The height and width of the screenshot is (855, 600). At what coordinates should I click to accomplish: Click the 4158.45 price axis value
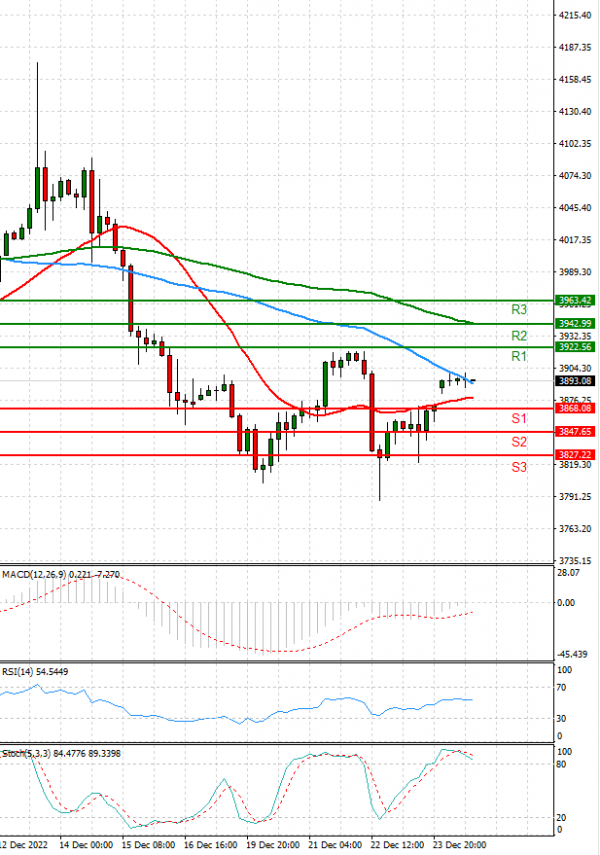coord(575,80)
